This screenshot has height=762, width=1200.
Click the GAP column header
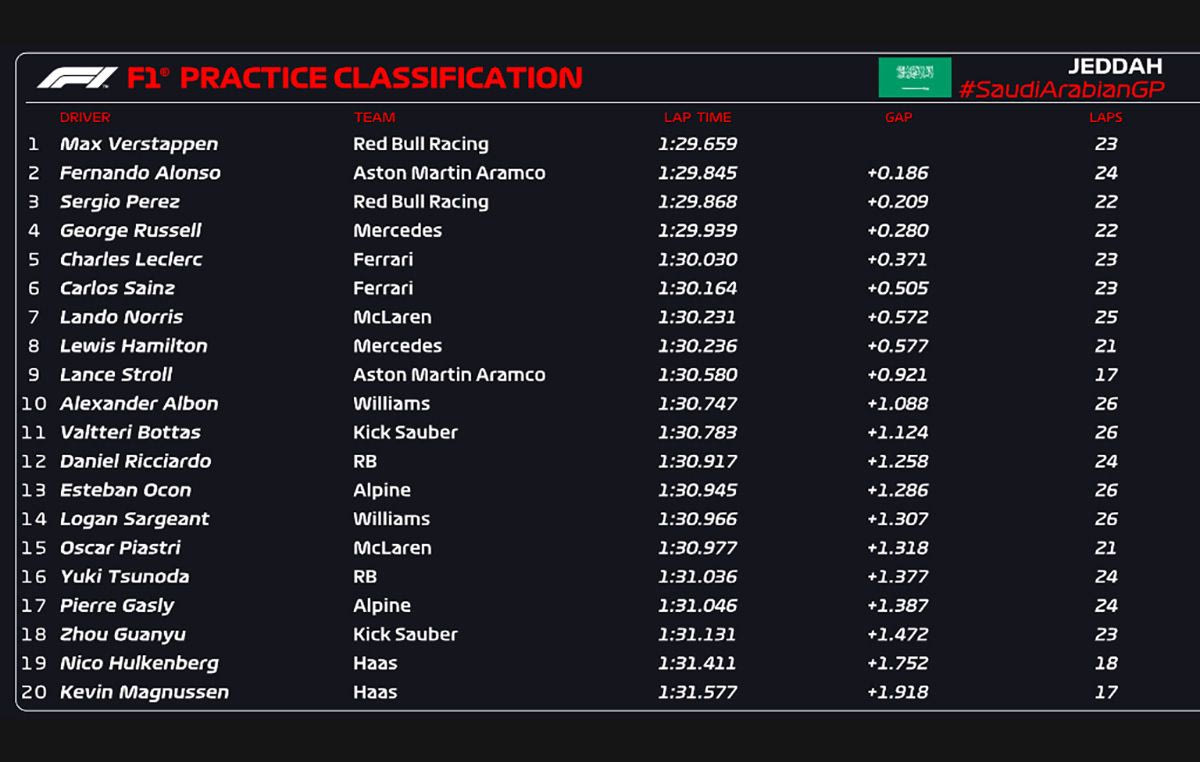pos(898,117)
